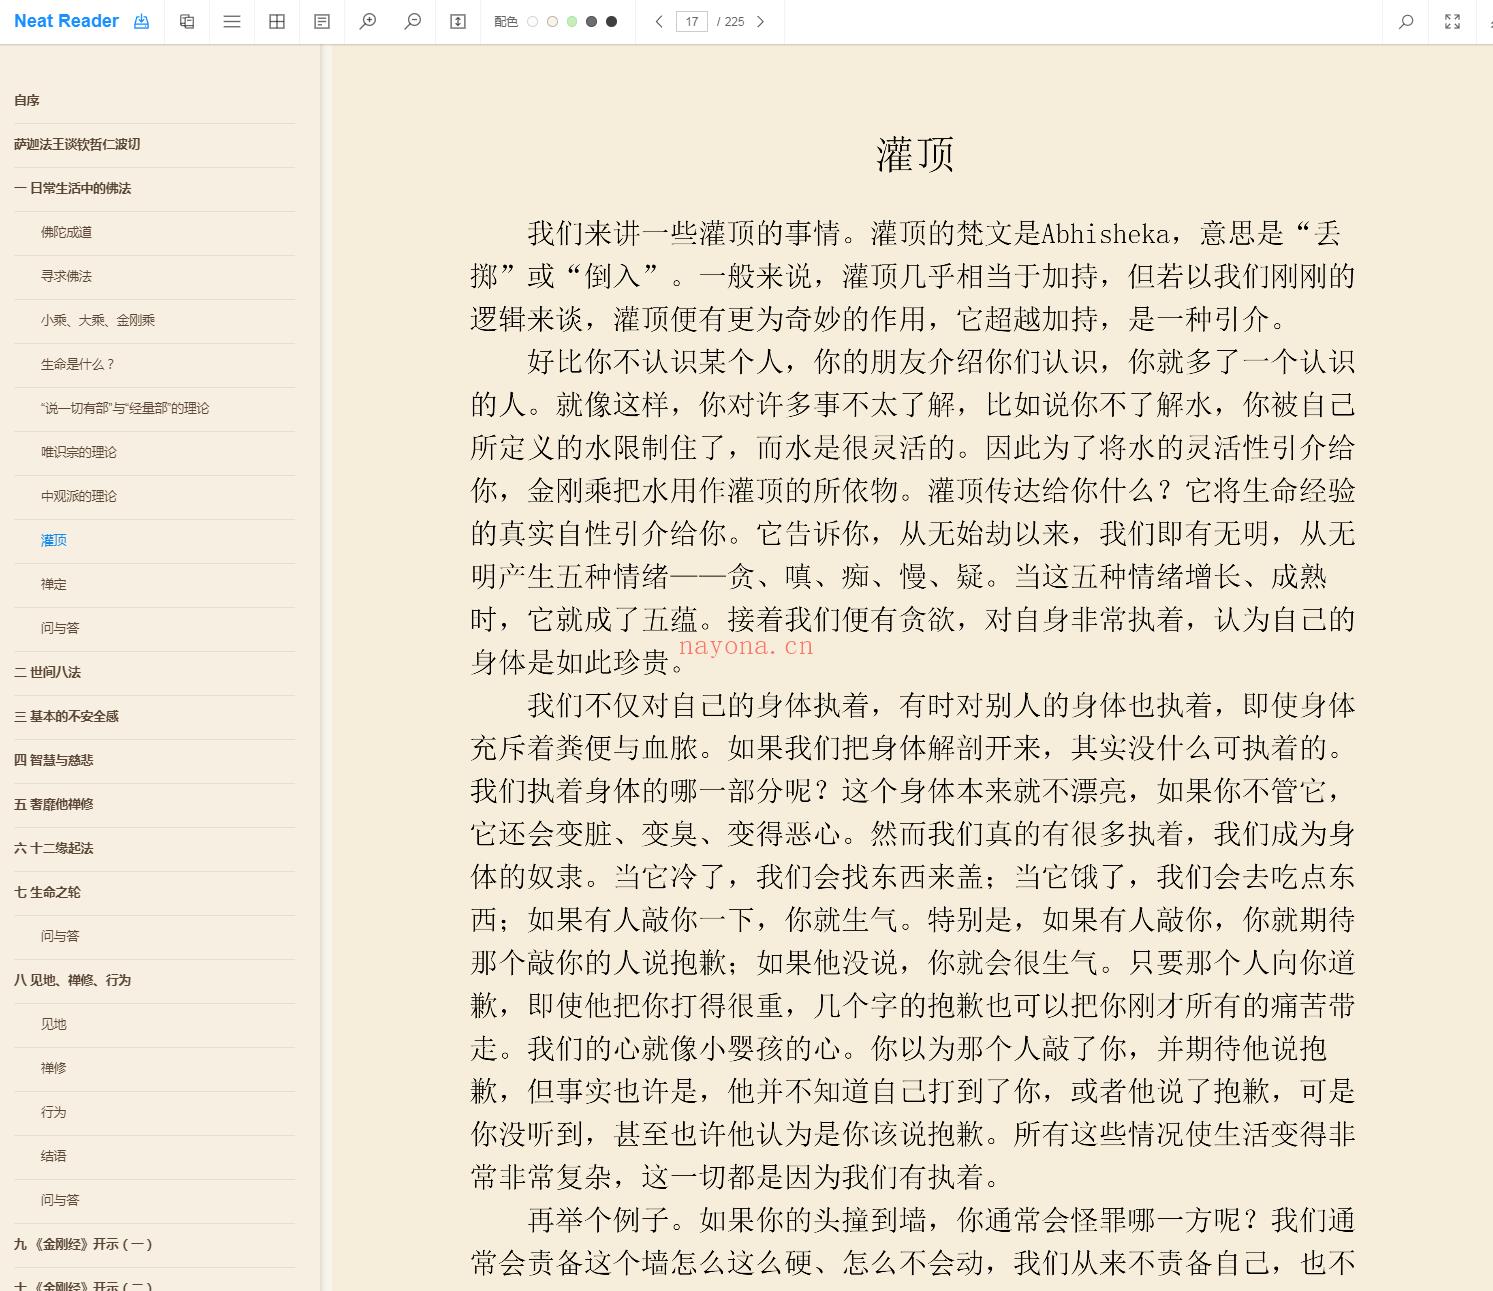The height and width of the screenshot is (1291, 1493).
Task: Click the library/copy pages icon
Action: [x=187, y=21]
